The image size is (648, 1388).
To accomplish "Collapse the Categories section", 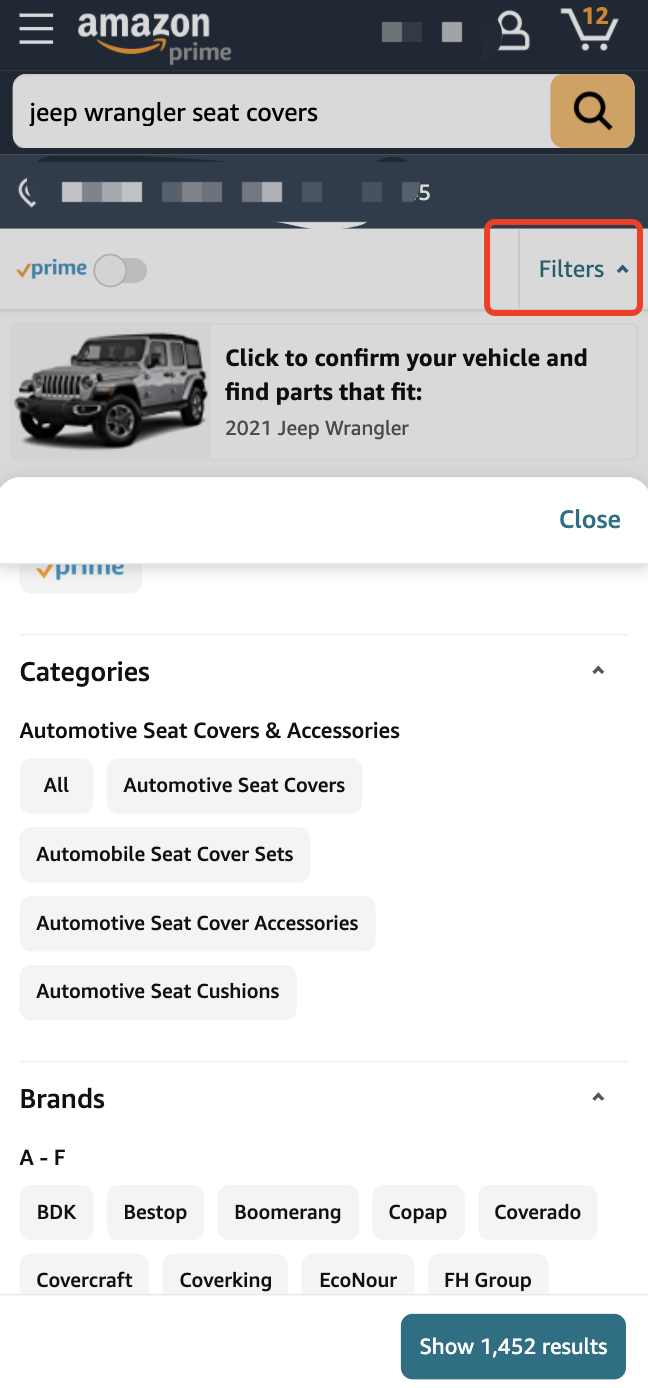I will (x=598, y=671).
